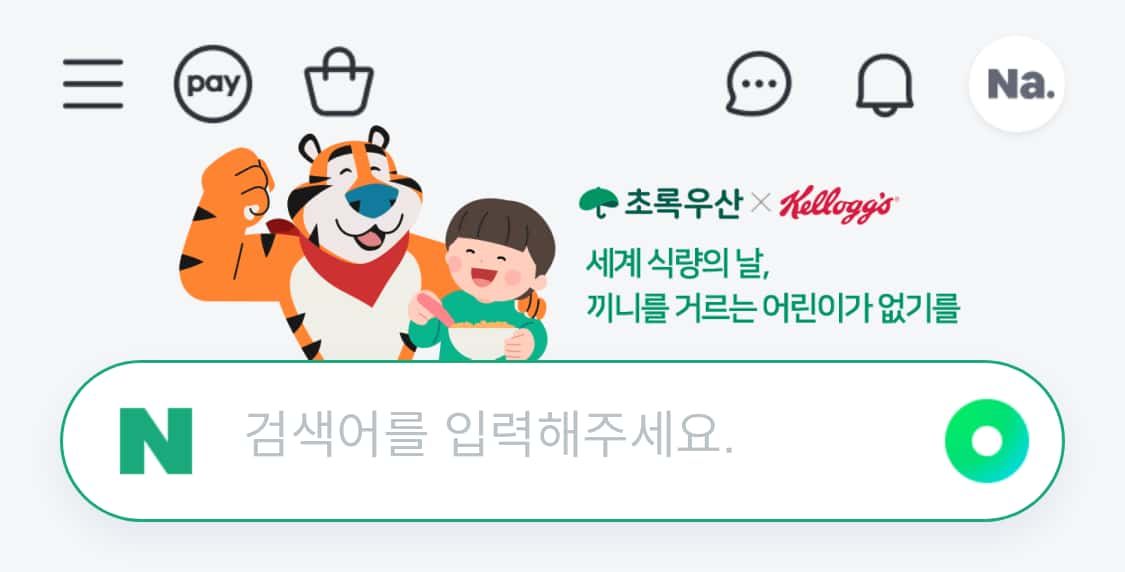
Task: Open the chat speech bubble icon
Action: pos(758,84)
